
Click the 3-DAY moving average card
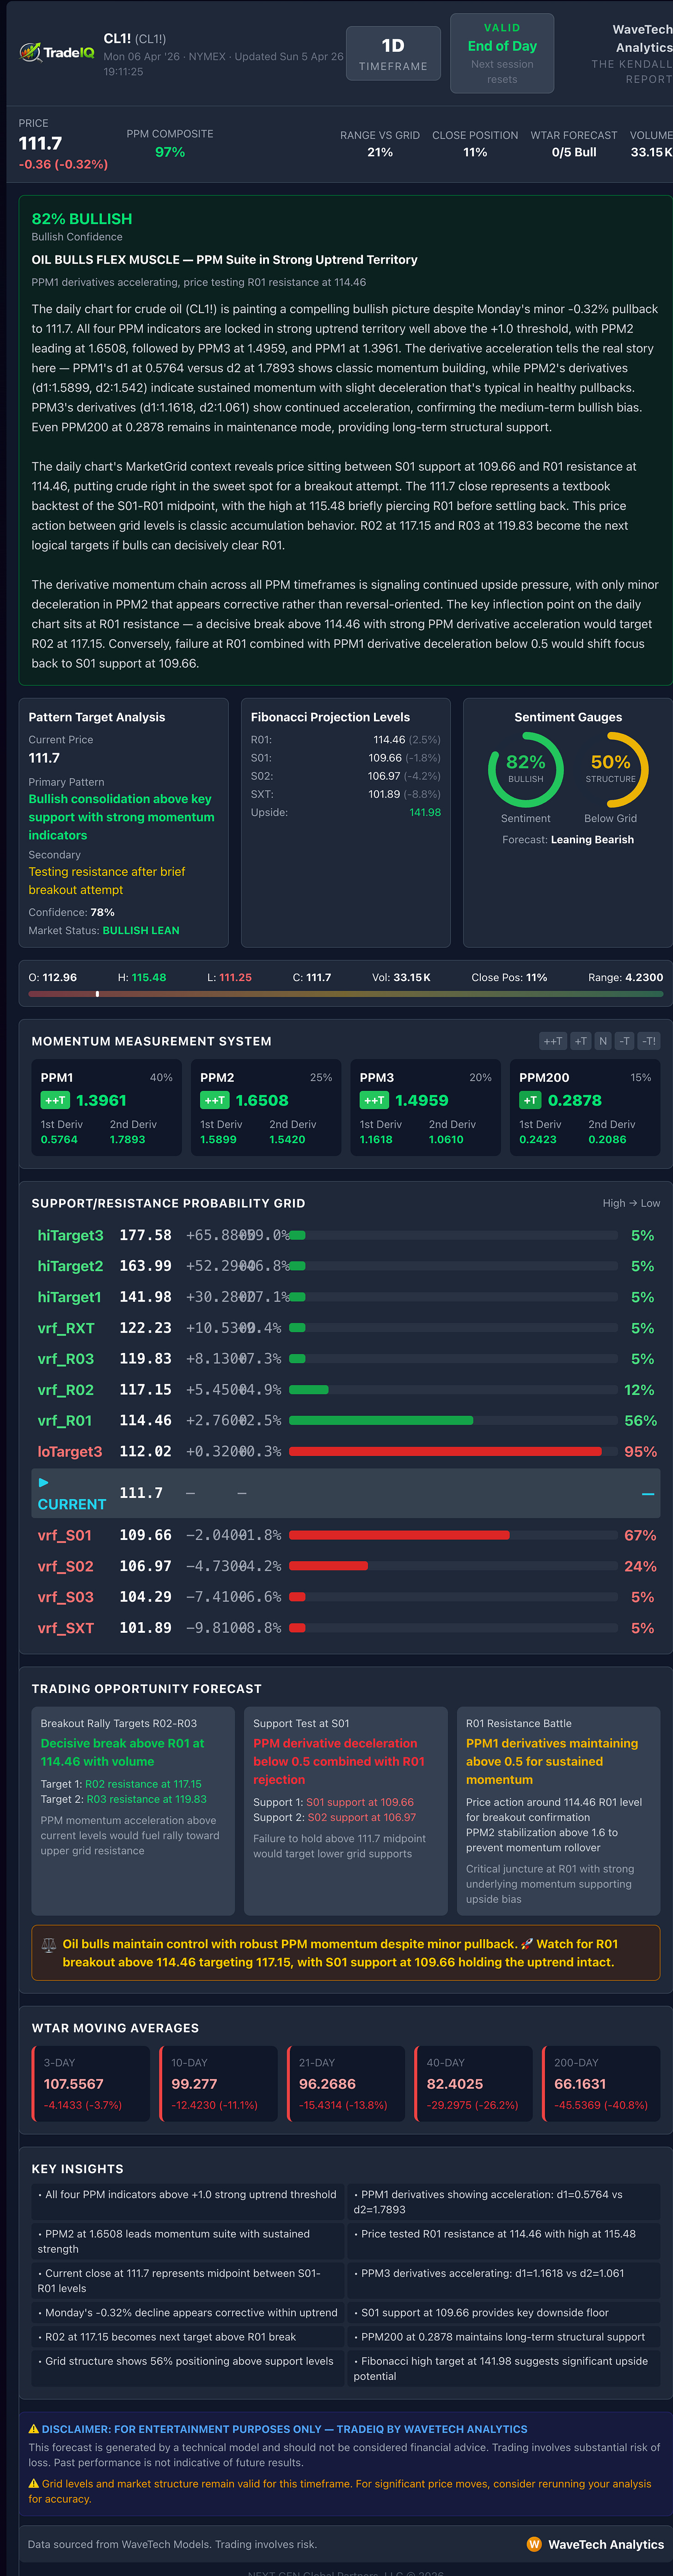click(91, 2083)
